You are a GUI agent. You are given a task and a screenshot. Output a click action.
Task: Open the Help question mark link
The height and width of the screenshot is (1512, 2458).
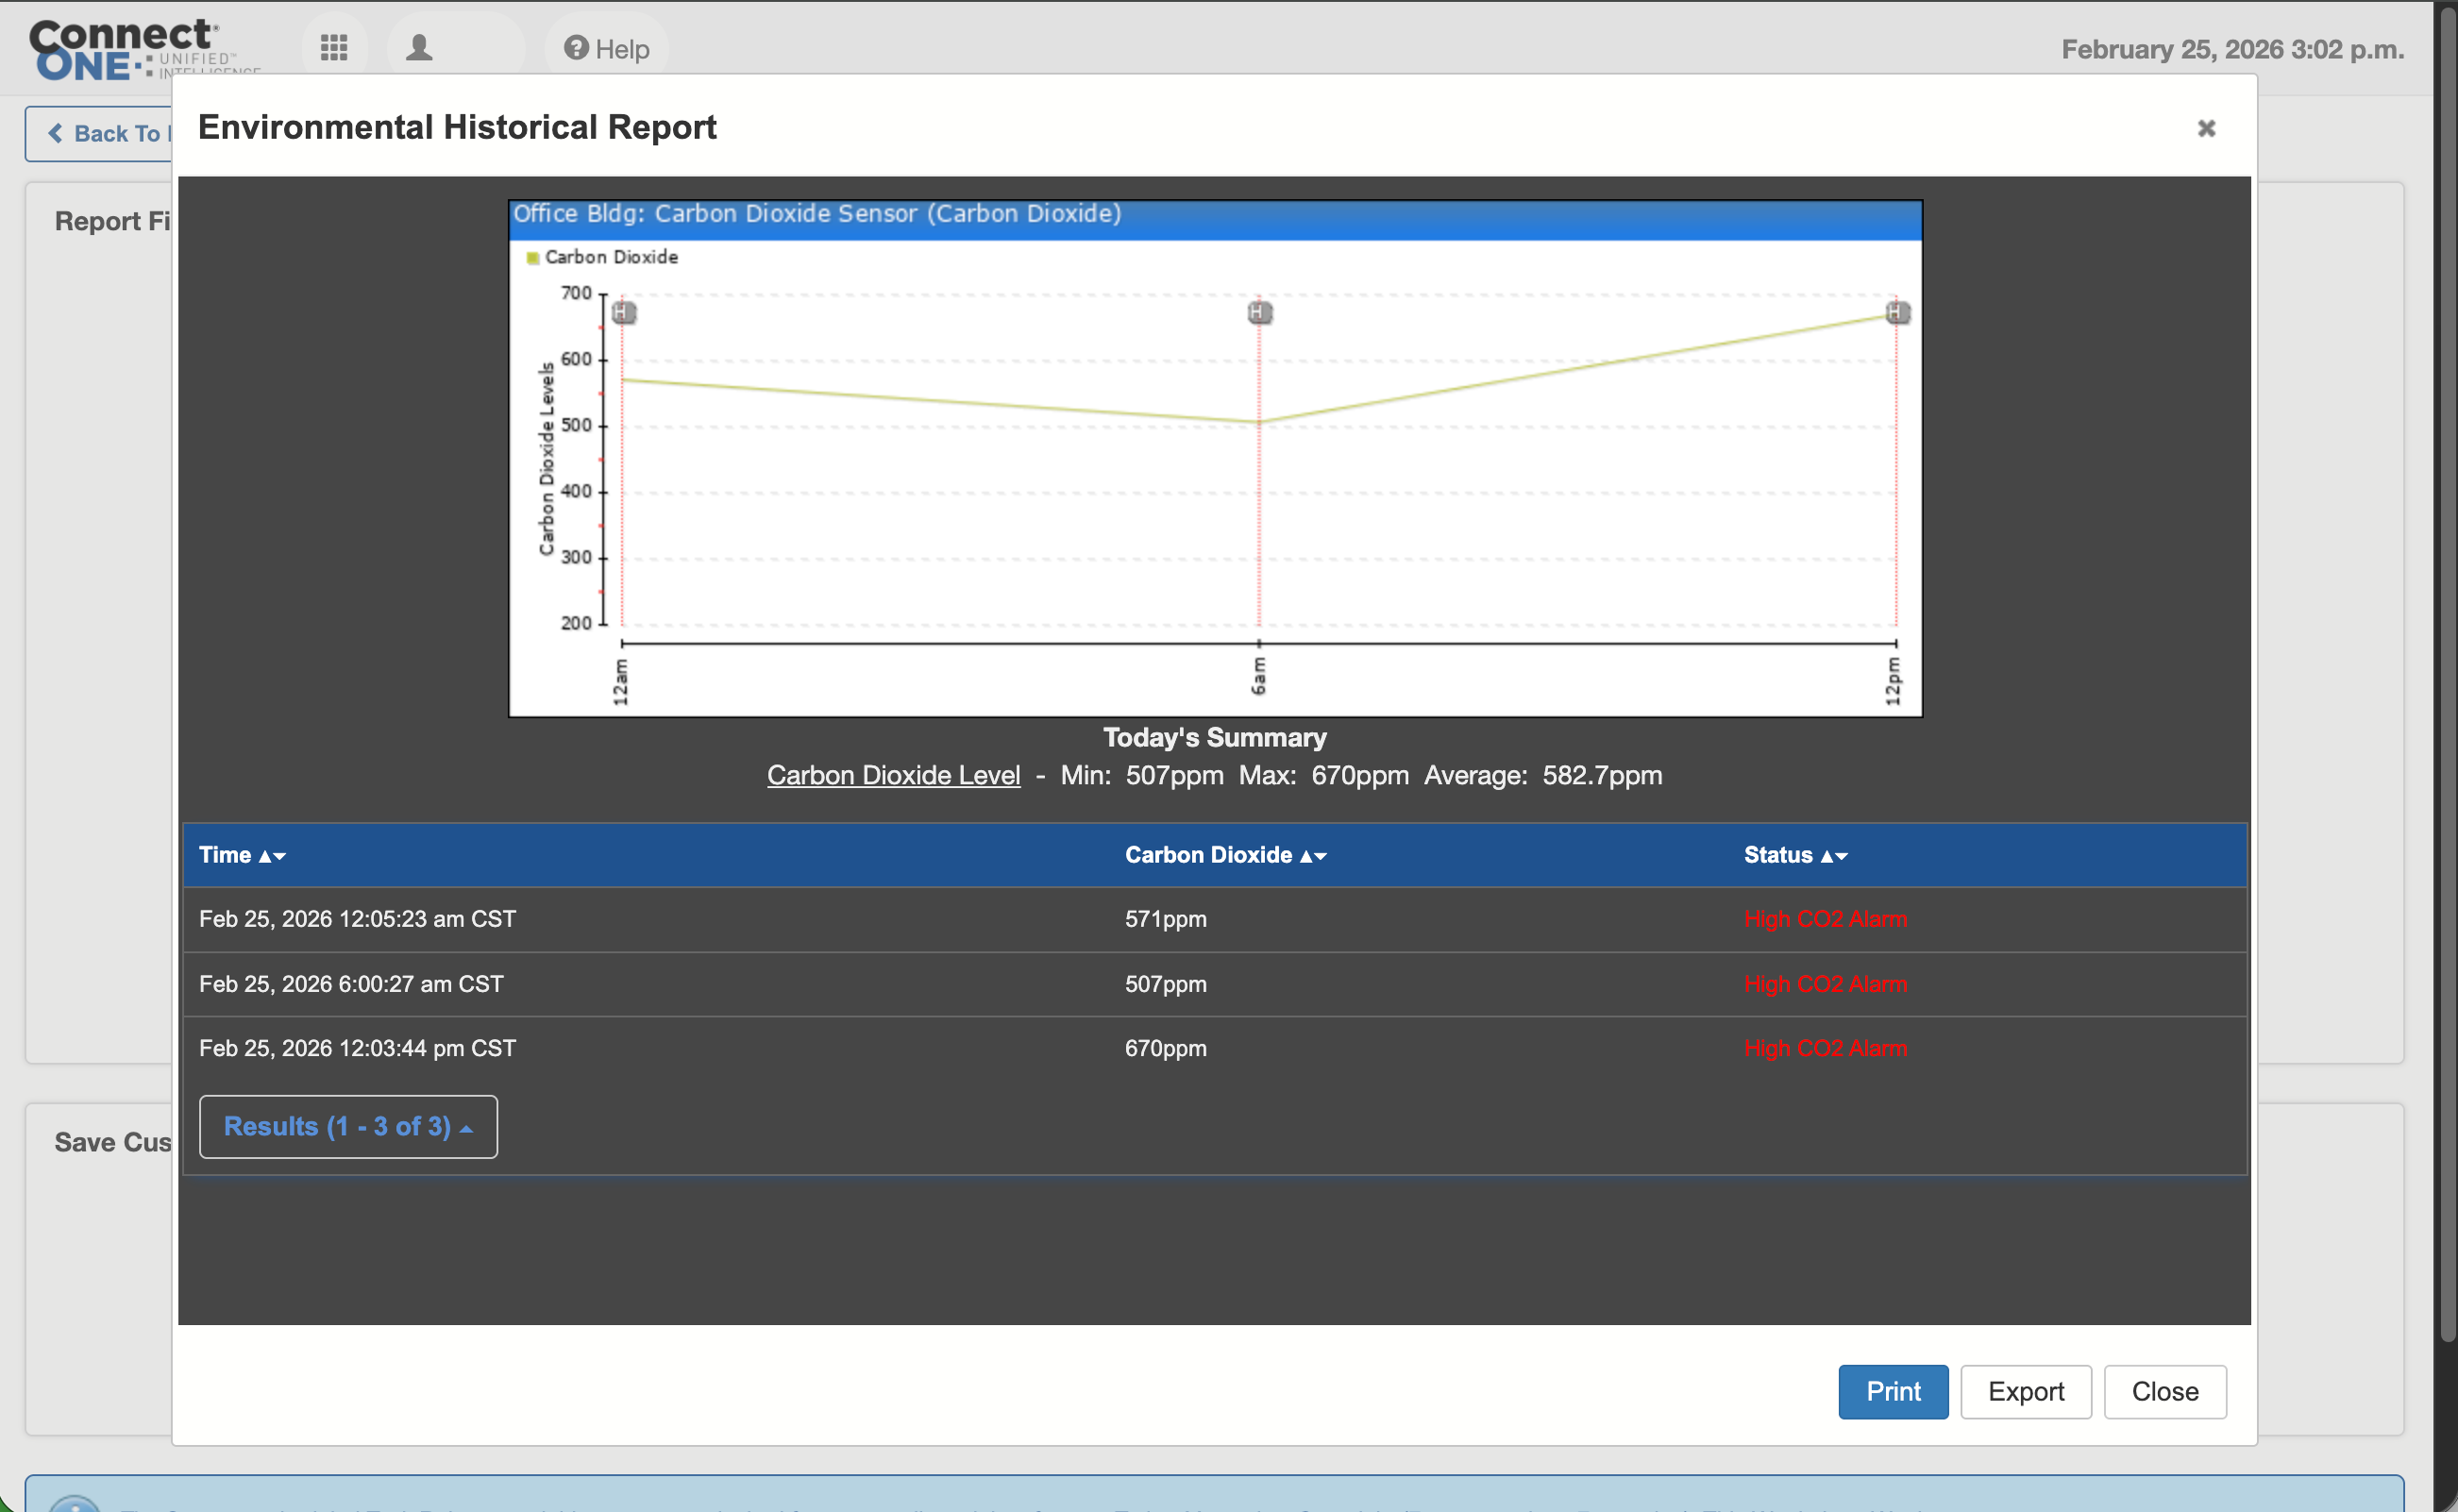point(607,49)
